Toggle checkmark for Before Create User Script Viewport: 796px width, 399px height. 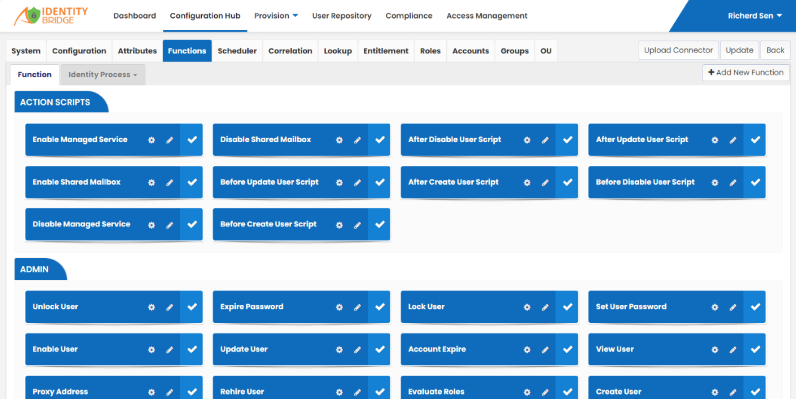tap(380, 224)
